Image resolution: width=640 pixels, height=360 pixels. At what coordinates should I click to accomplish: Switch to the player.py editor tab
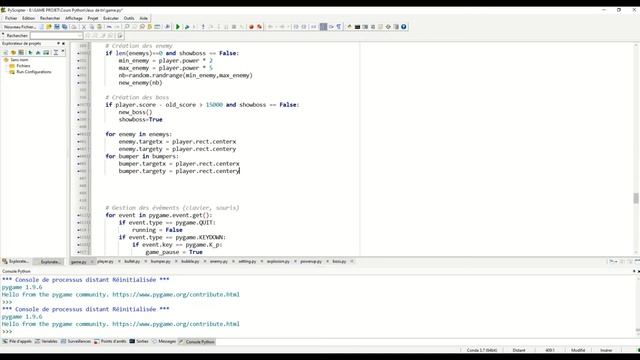click(105, 261)
